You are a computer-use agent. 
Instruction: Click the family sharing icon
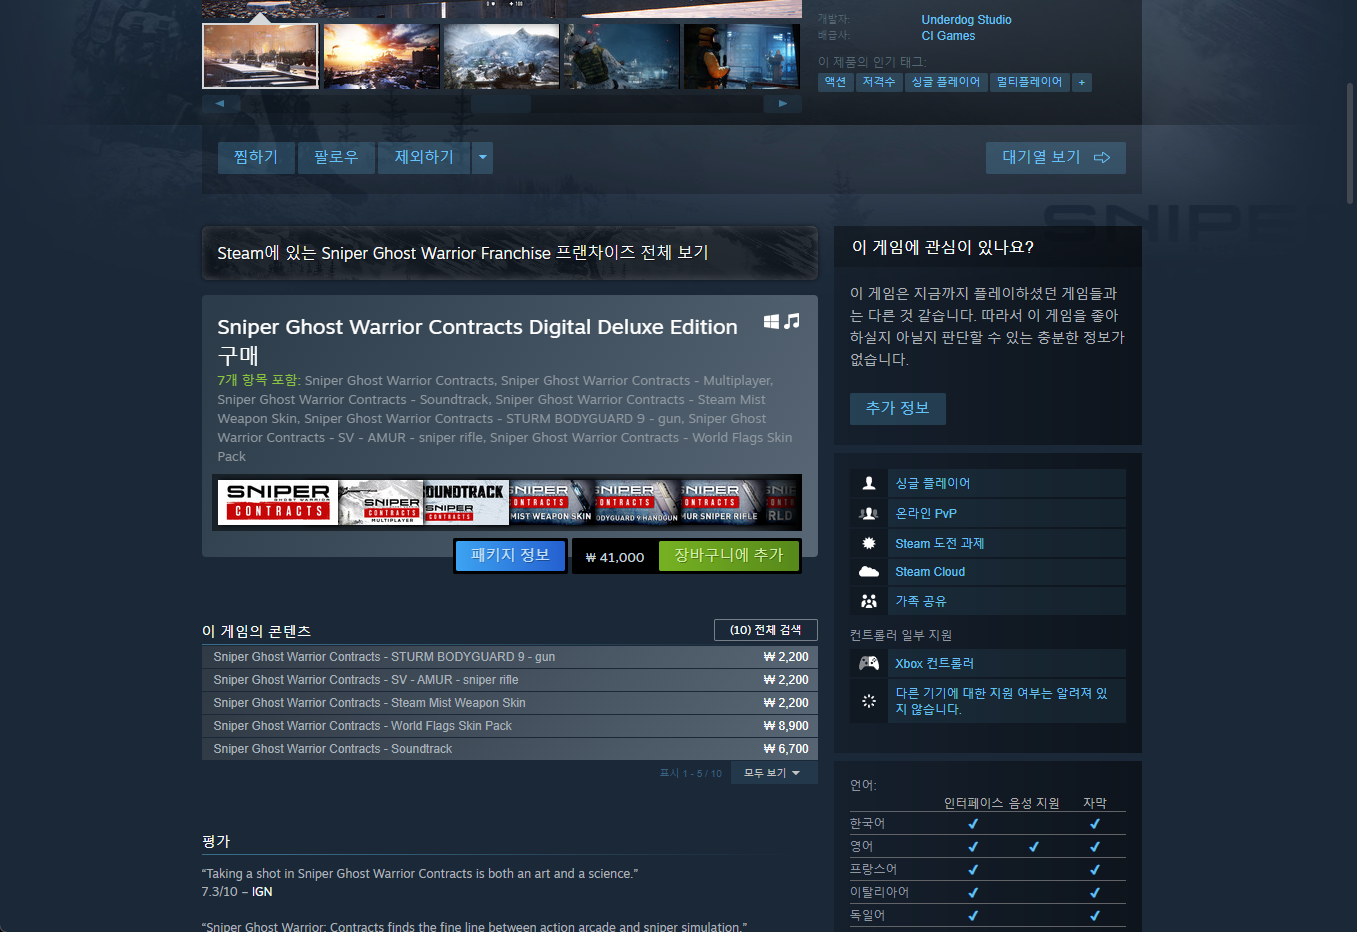[x=869, y=601]
